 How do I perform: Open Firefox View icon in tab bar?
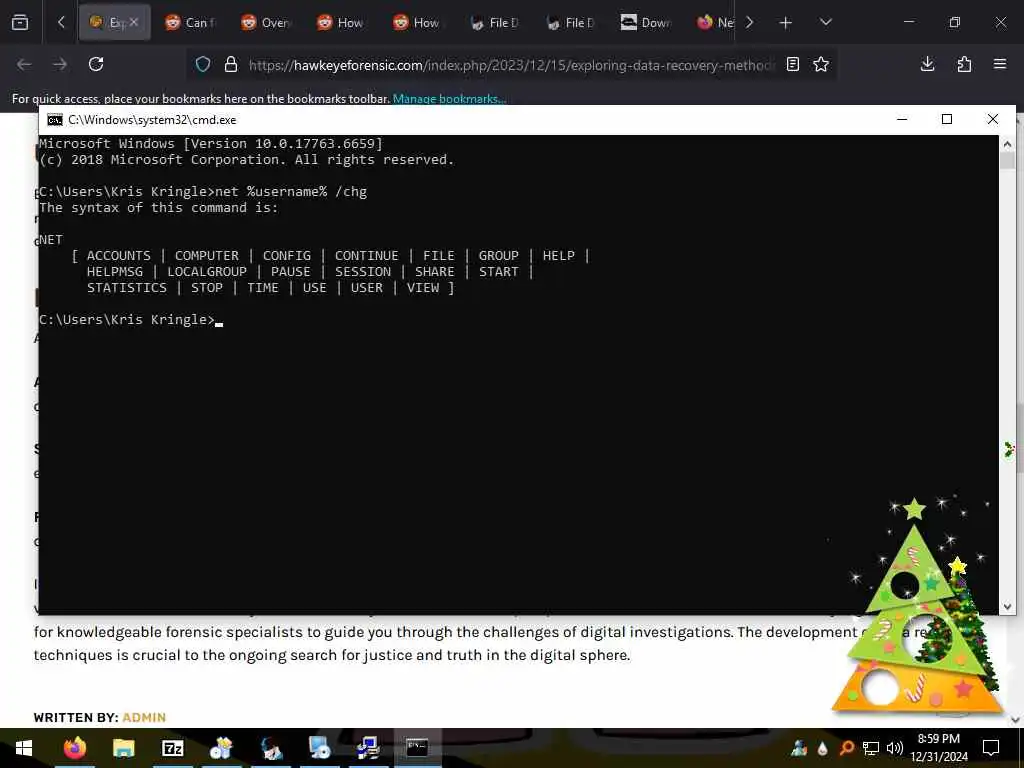(20, 23)
